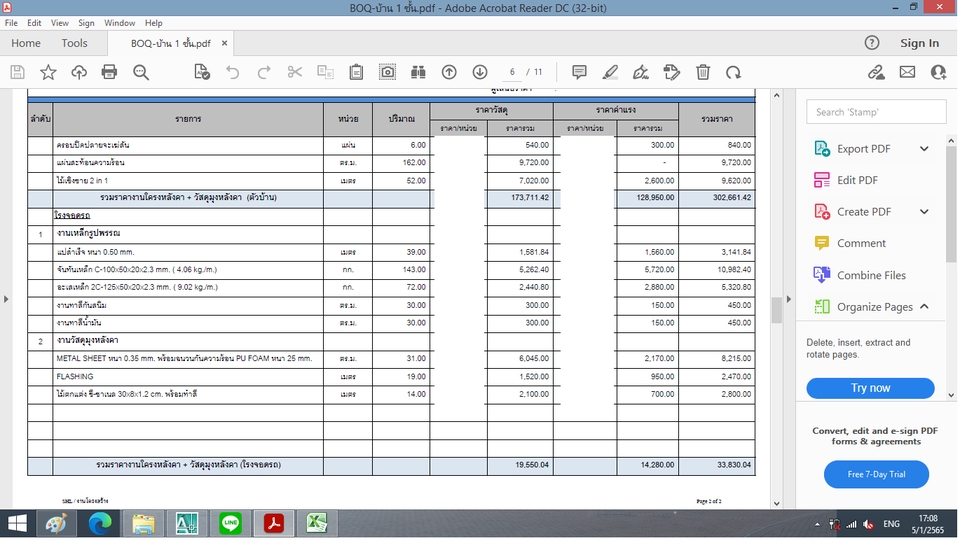The width and height of the screenshot is (960, 543).
Task: Click the Save file icon
Action: pos(17,72)
